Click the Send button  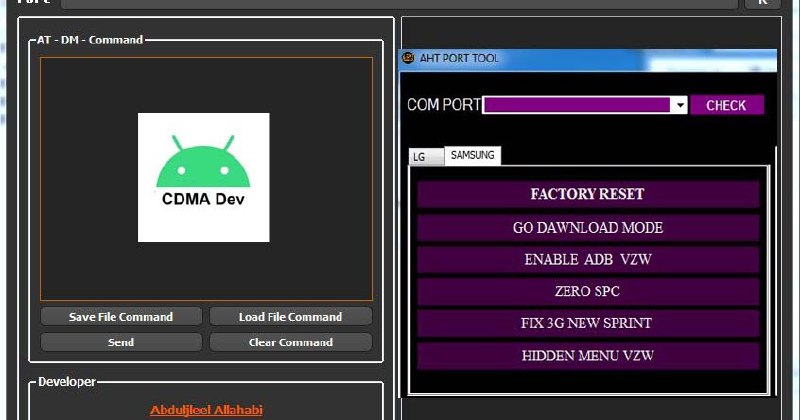pyautogui.click(x=121, y=342)
